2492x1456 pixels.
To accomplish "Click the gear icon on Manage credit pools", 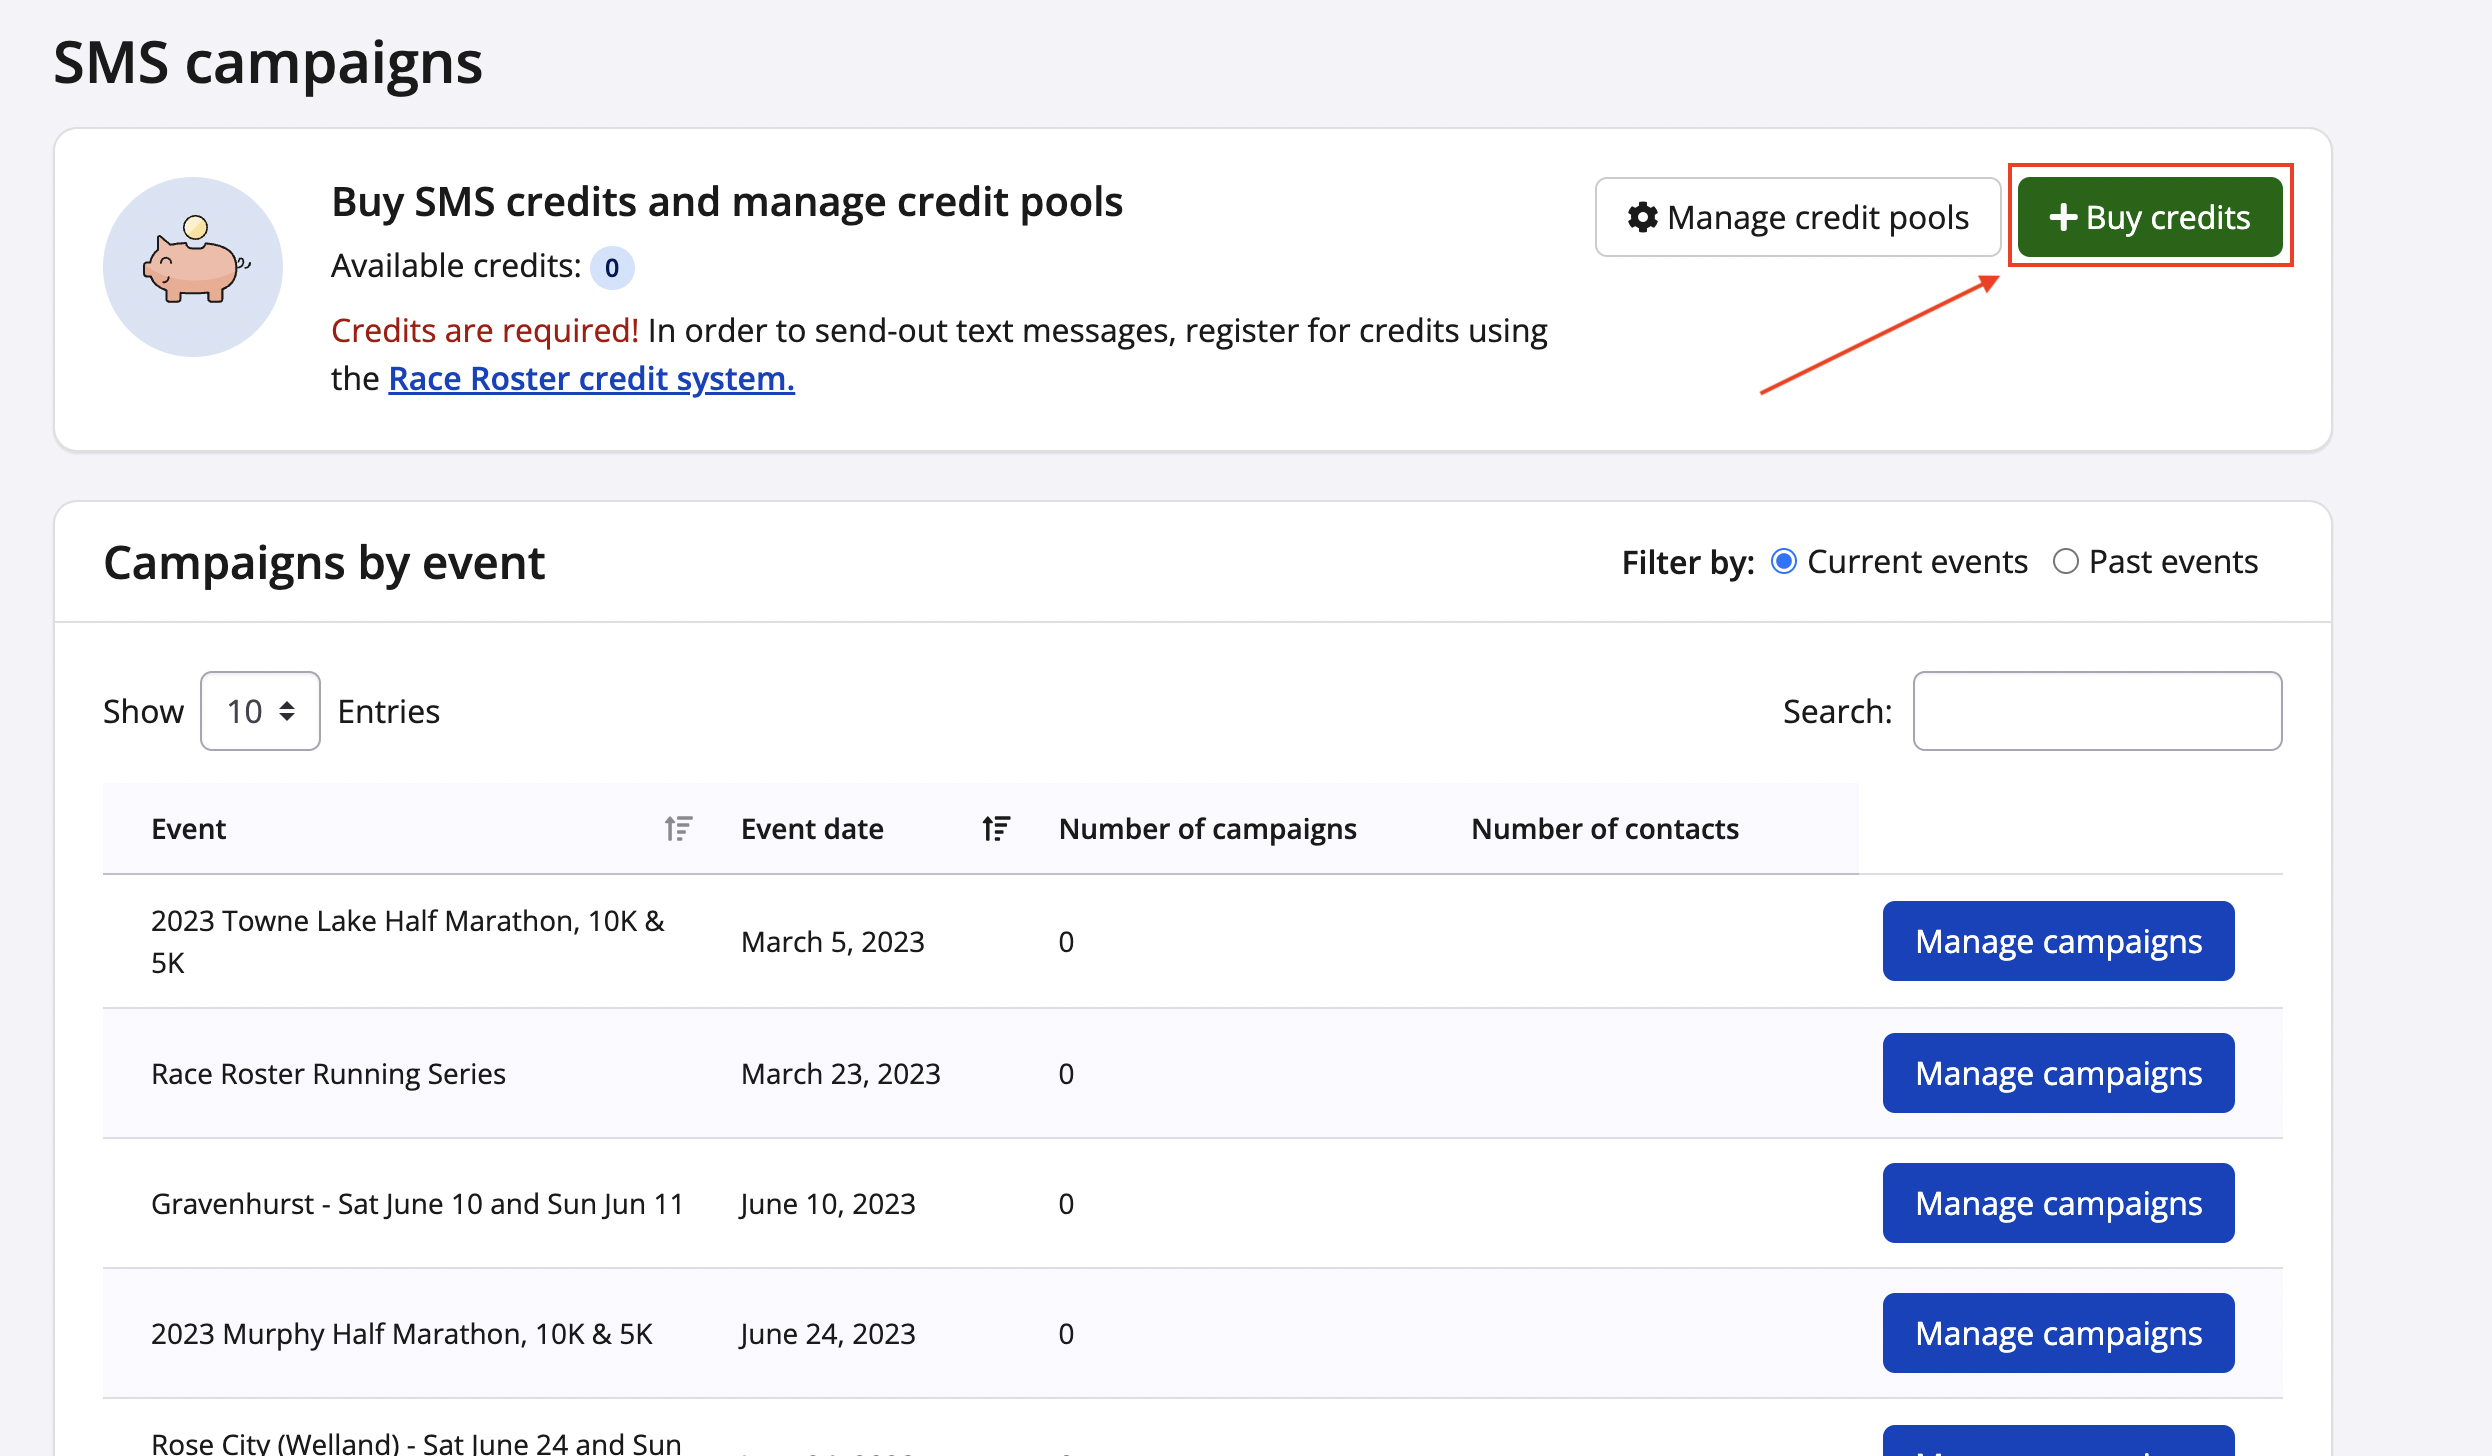I will pyautogui.click(x=1642, y=217).
